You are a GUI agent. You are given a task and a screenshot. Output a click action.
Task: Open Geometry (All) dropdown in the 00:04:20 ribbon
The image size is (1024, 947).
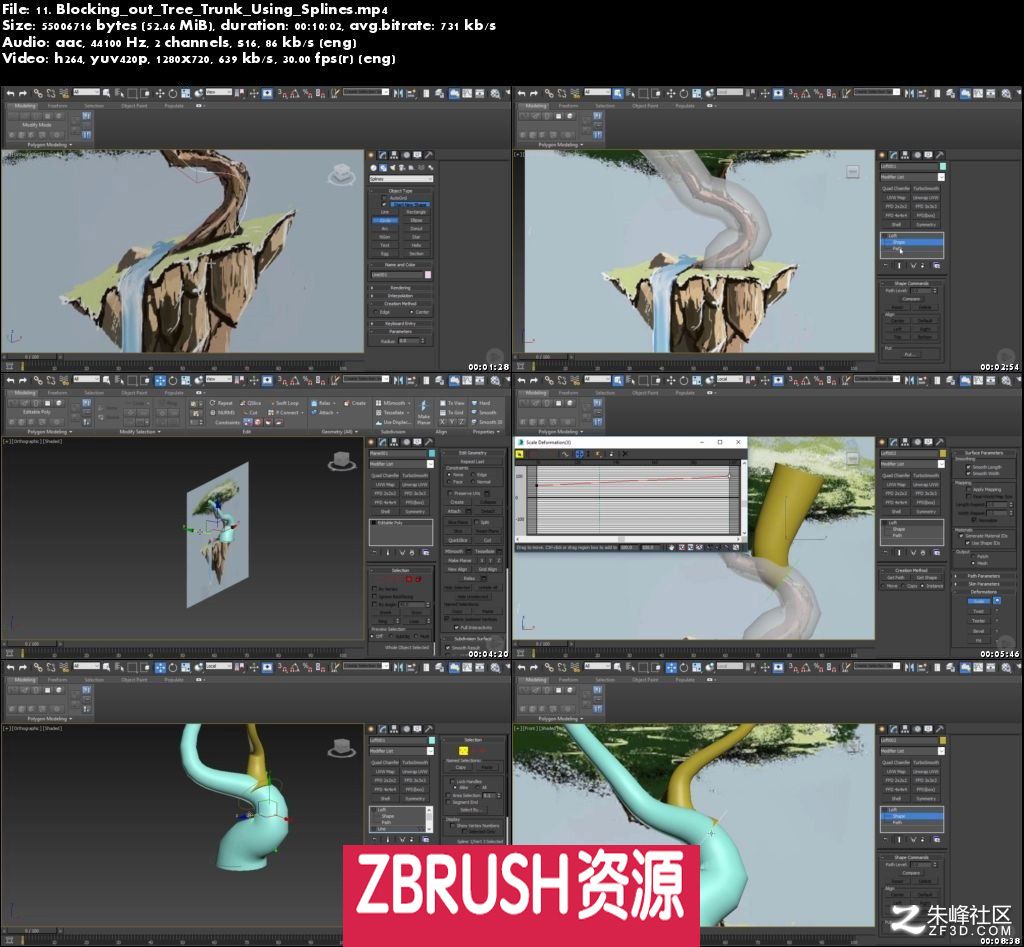[340, 432]
